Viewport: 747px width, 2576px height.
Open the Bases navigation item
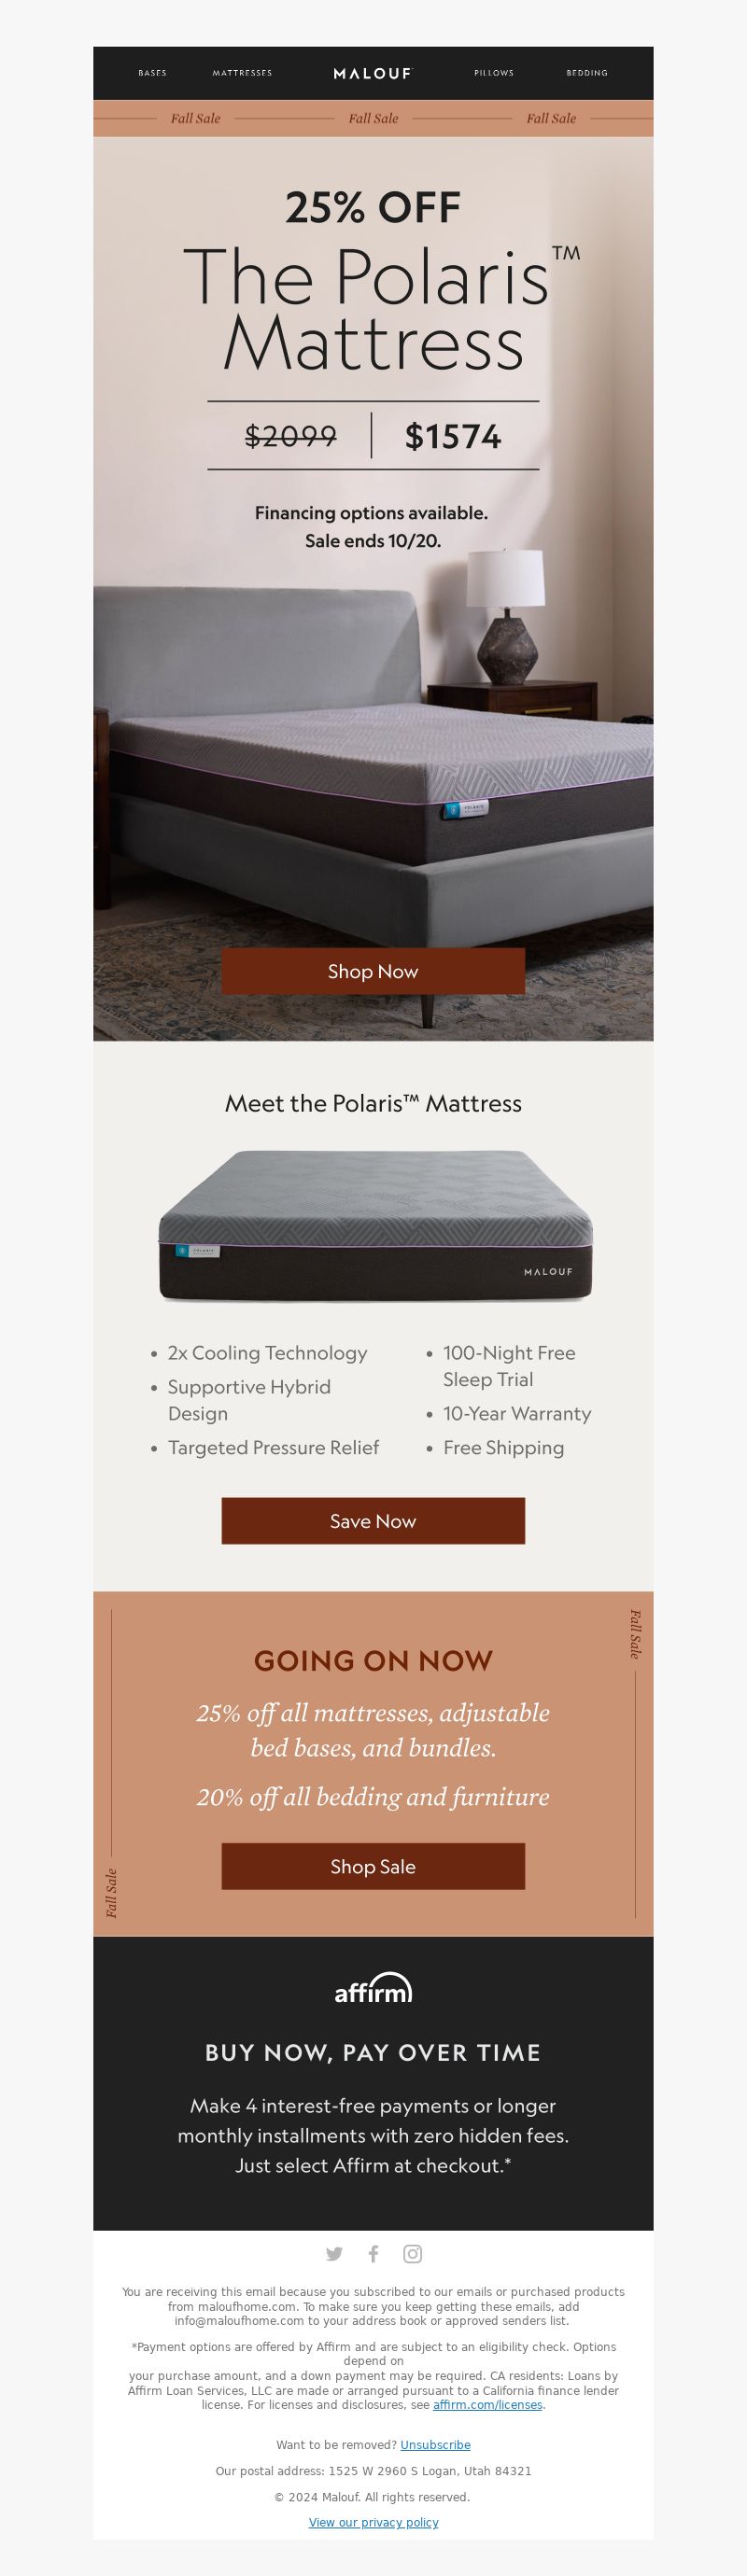pyautogui.click(x=152, y=73)
